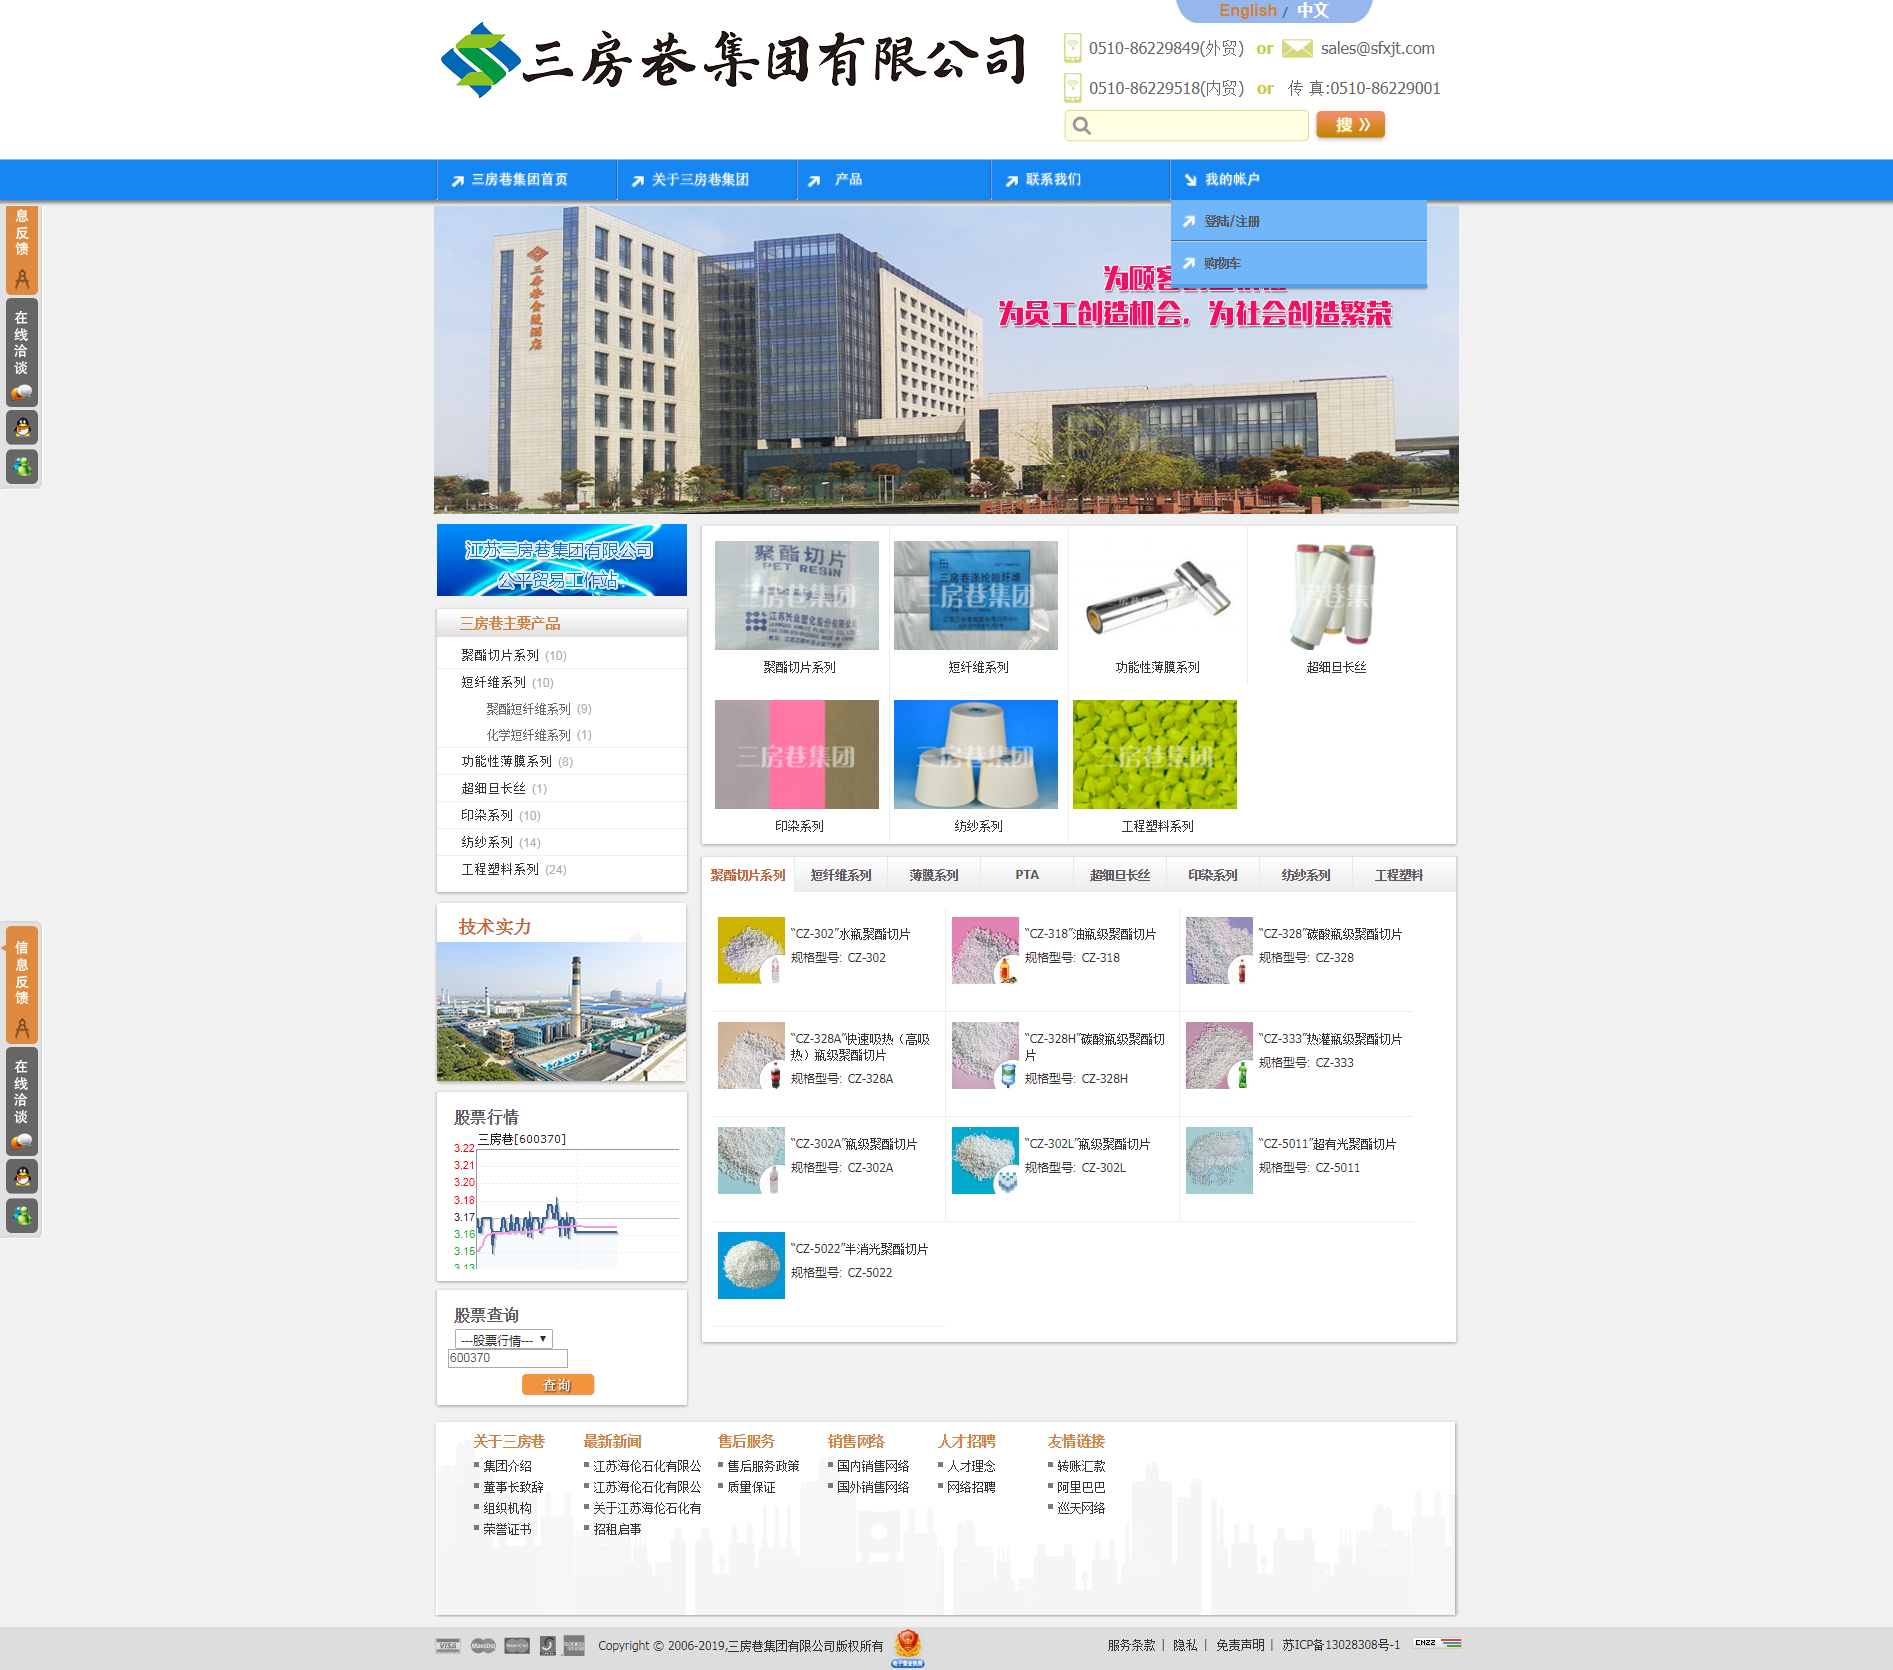Click the police security badge icon
1893x1670 pixels.
(908, 1647)
